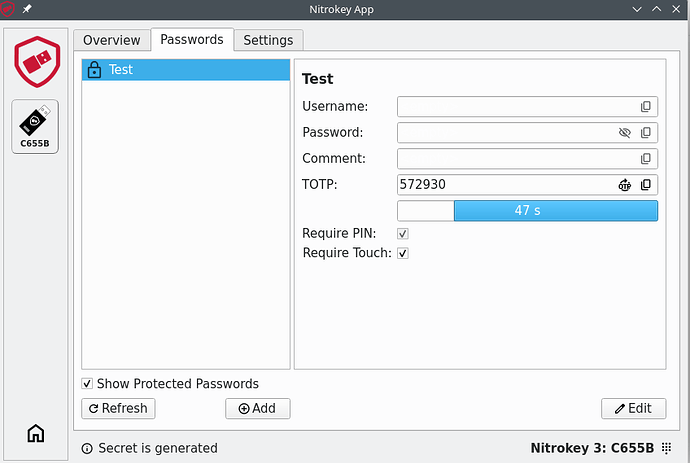Copy the username to clipboard

(646, 107)
